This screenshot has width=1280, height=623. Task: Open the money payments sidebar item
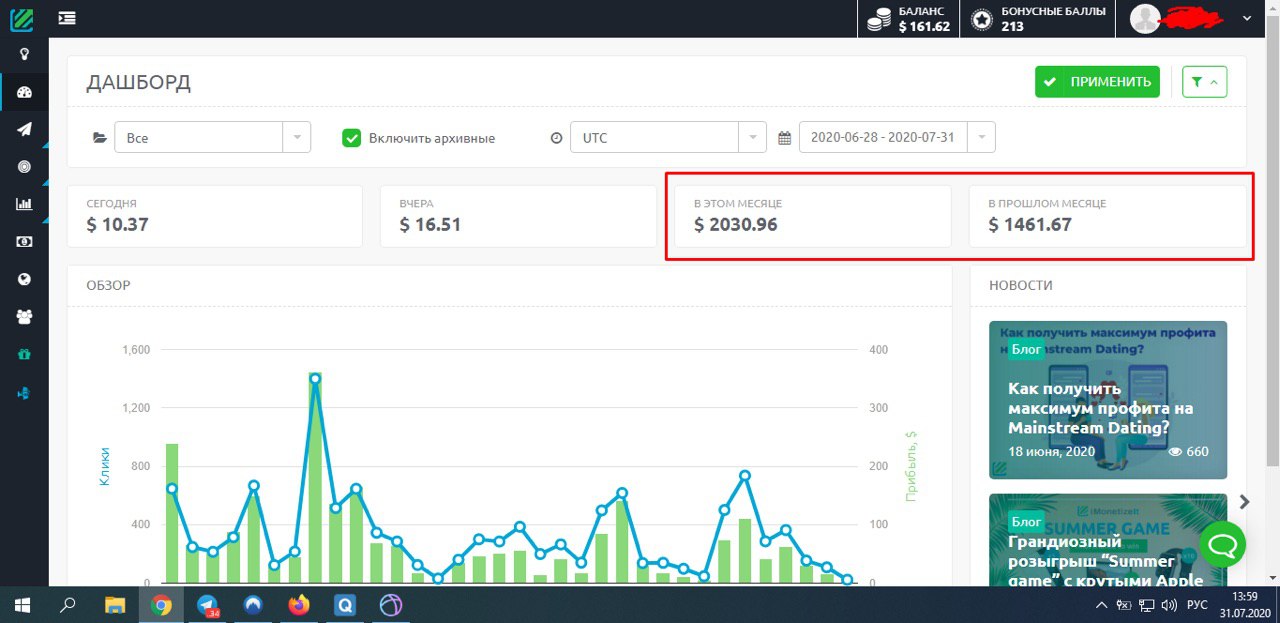(24, 241)
